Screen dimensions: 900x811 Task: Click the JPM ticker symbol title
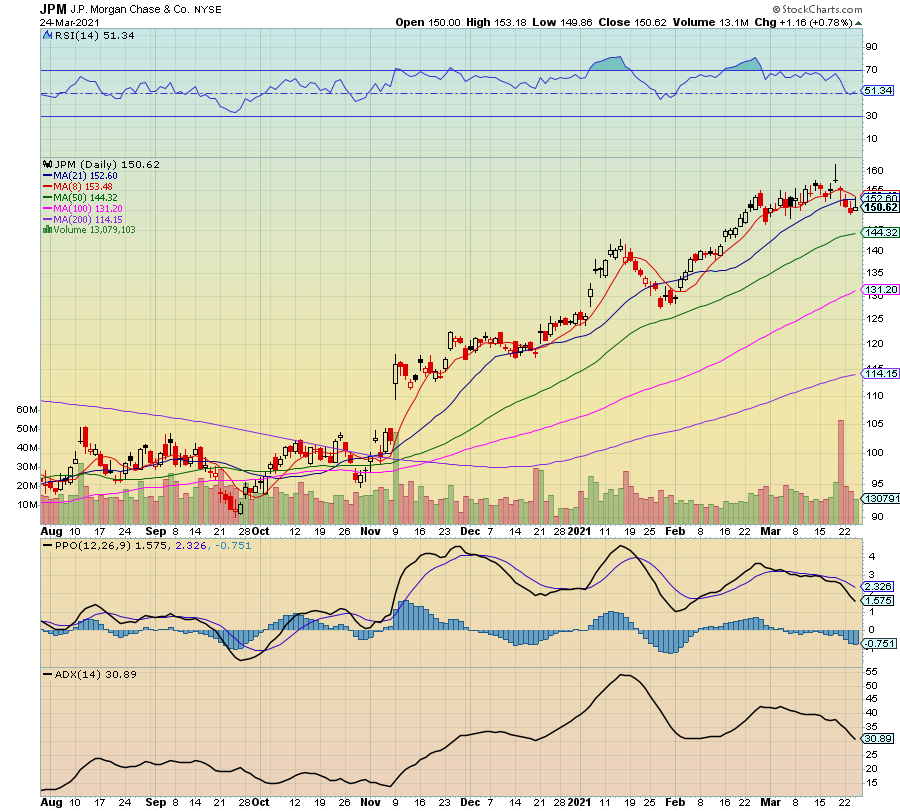[53, 9]
